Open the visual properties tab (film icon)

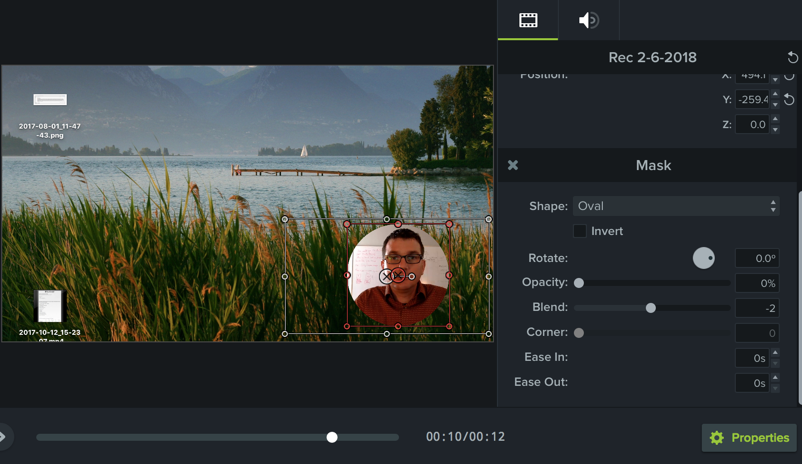(528, 20)
